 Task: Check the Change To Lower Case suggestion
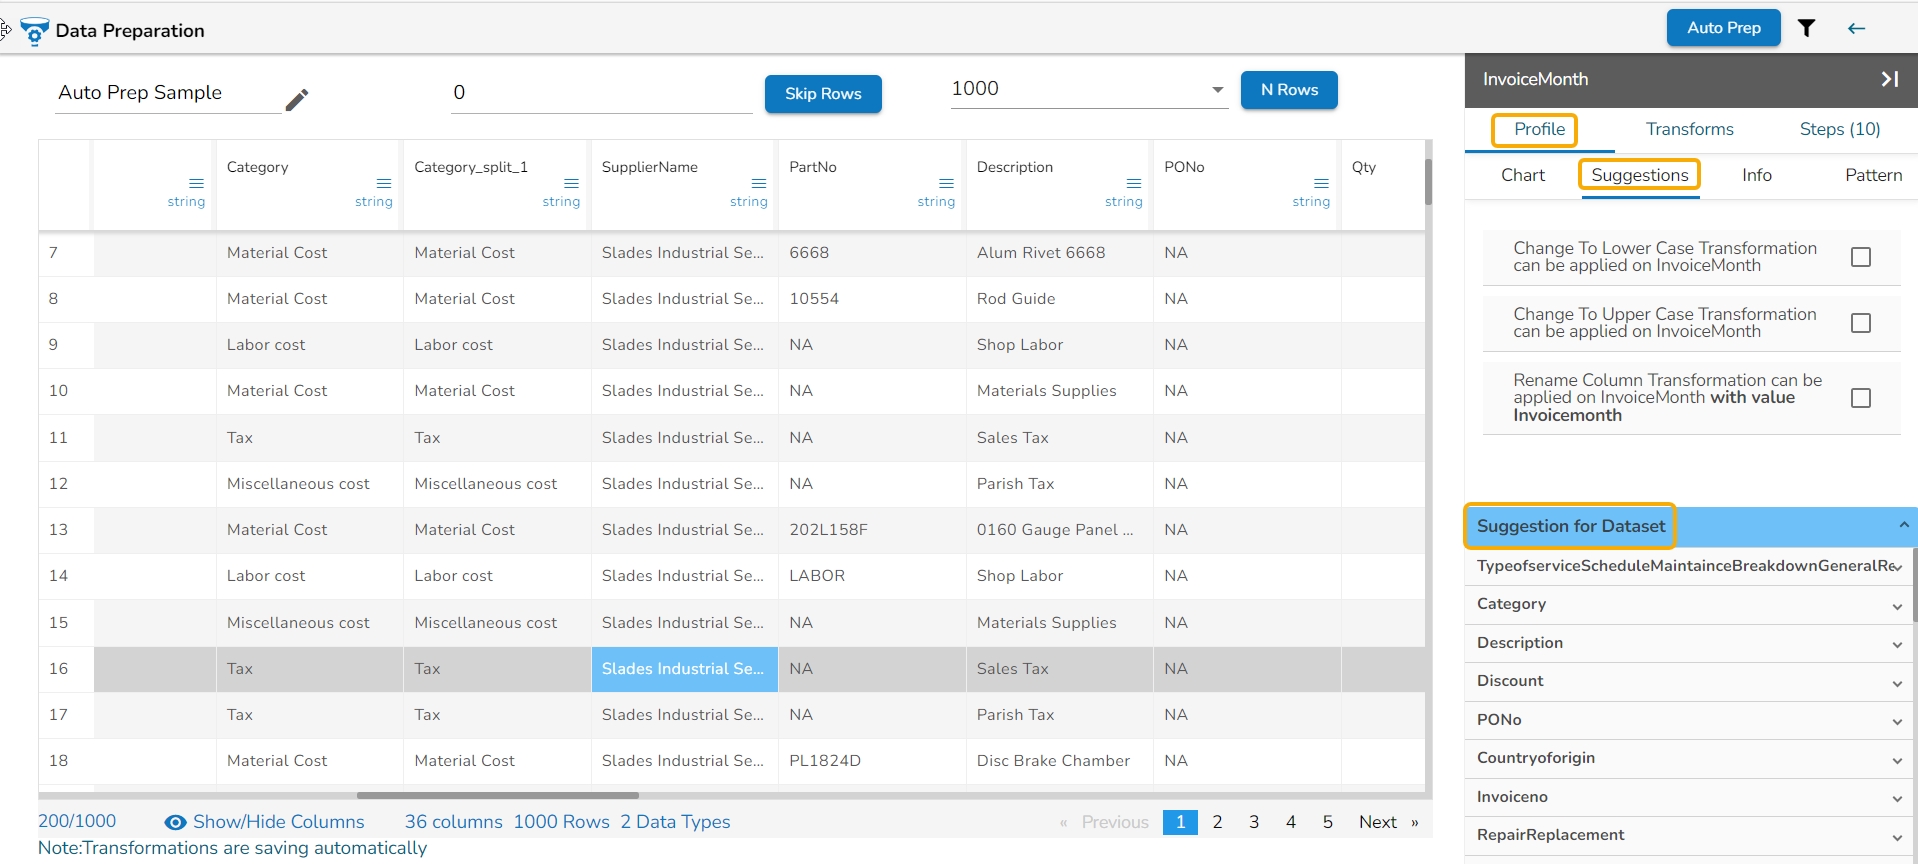coord(1860,257)
